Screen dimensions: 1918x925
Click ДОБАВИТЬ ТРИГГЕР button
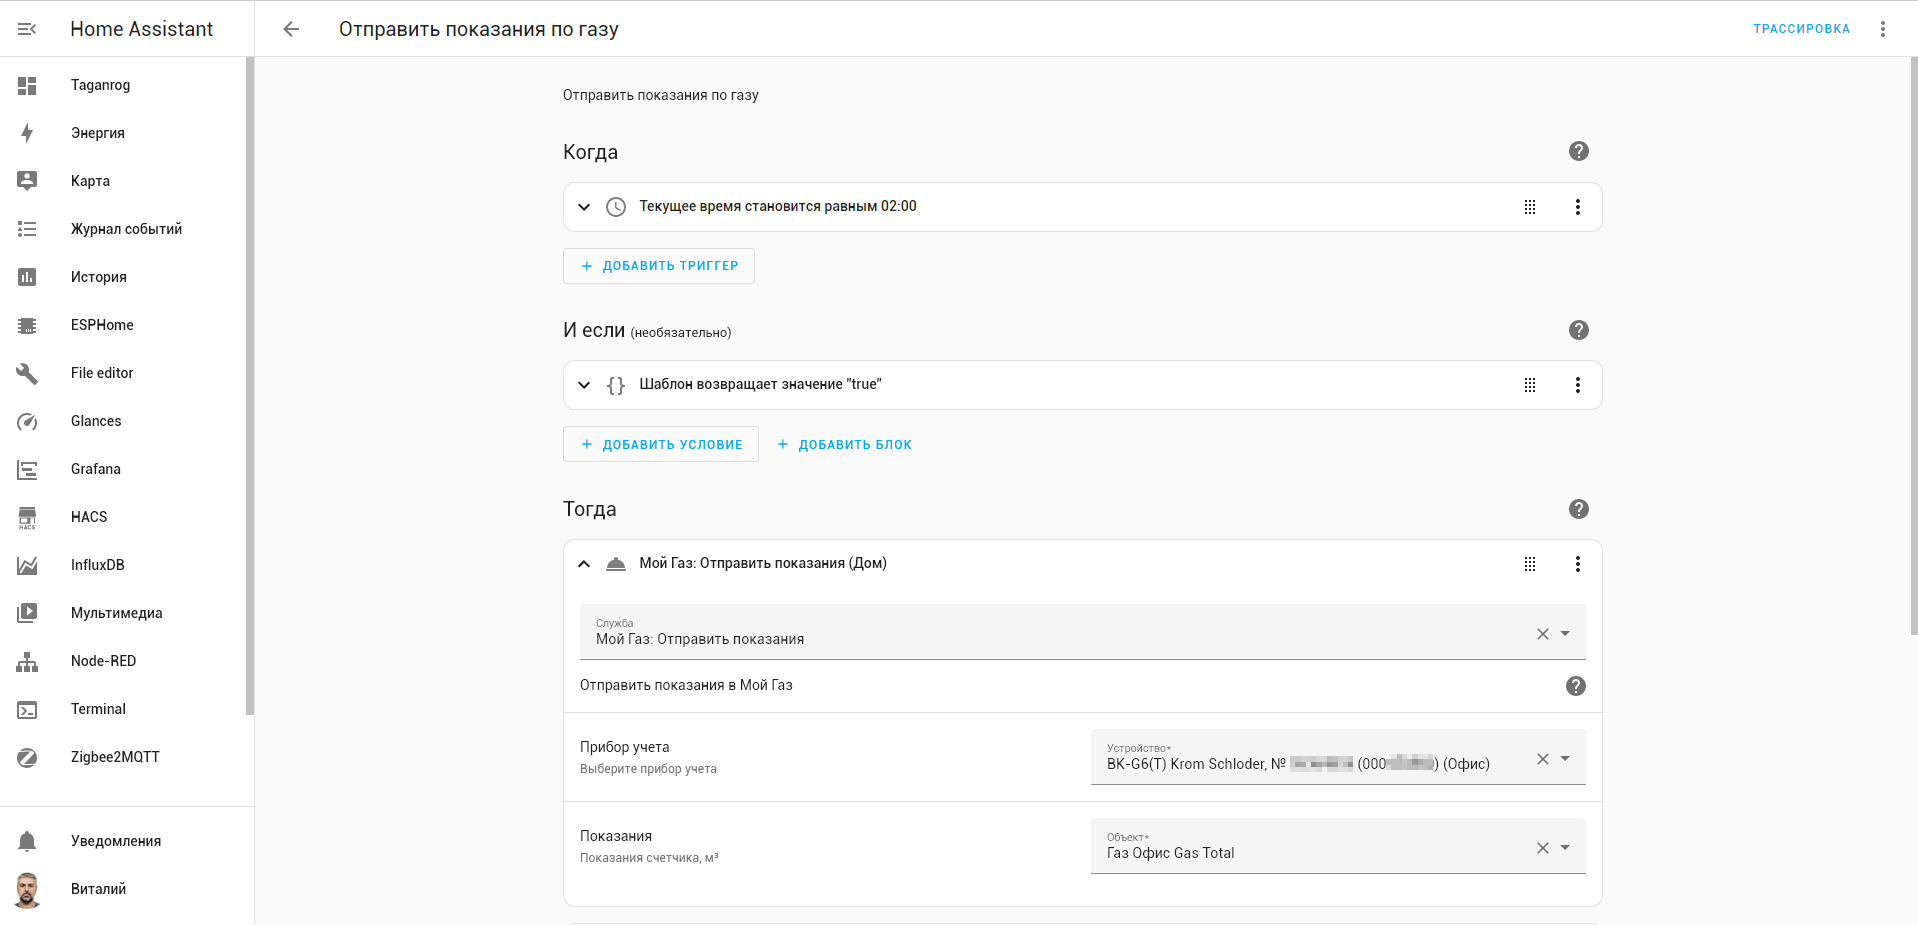(659, 266)
